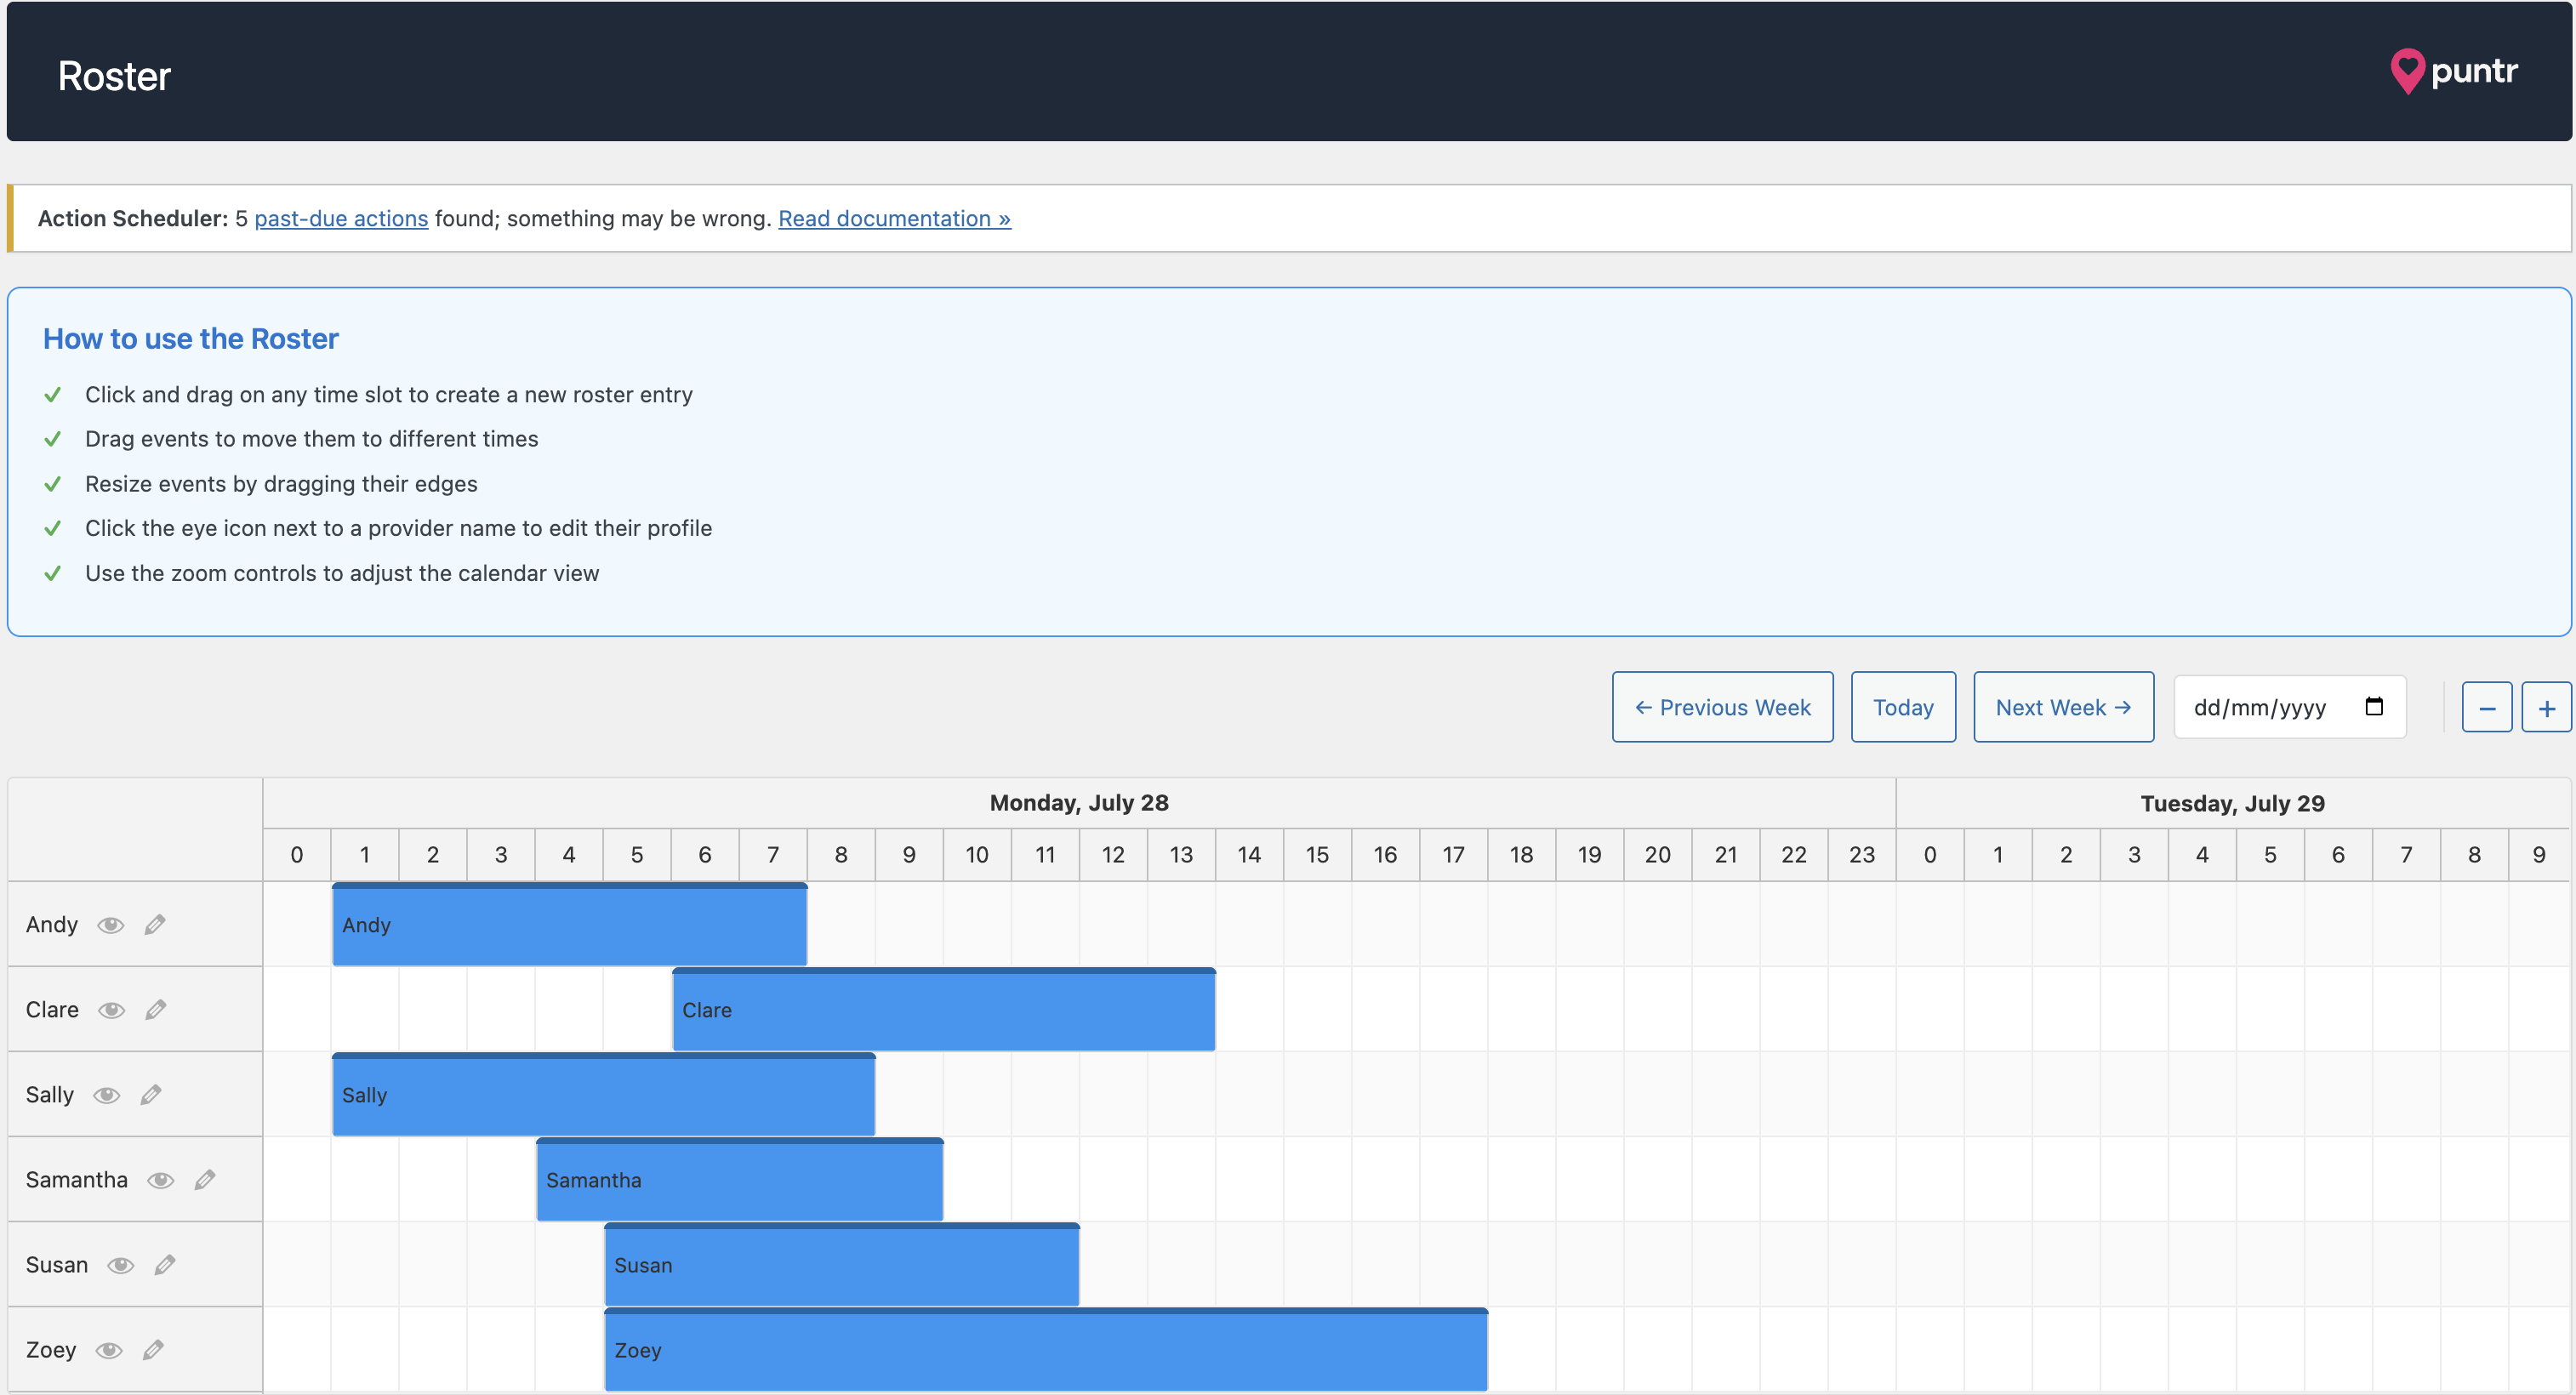Open the Action Scheduler documentation link

pos(894,218)
